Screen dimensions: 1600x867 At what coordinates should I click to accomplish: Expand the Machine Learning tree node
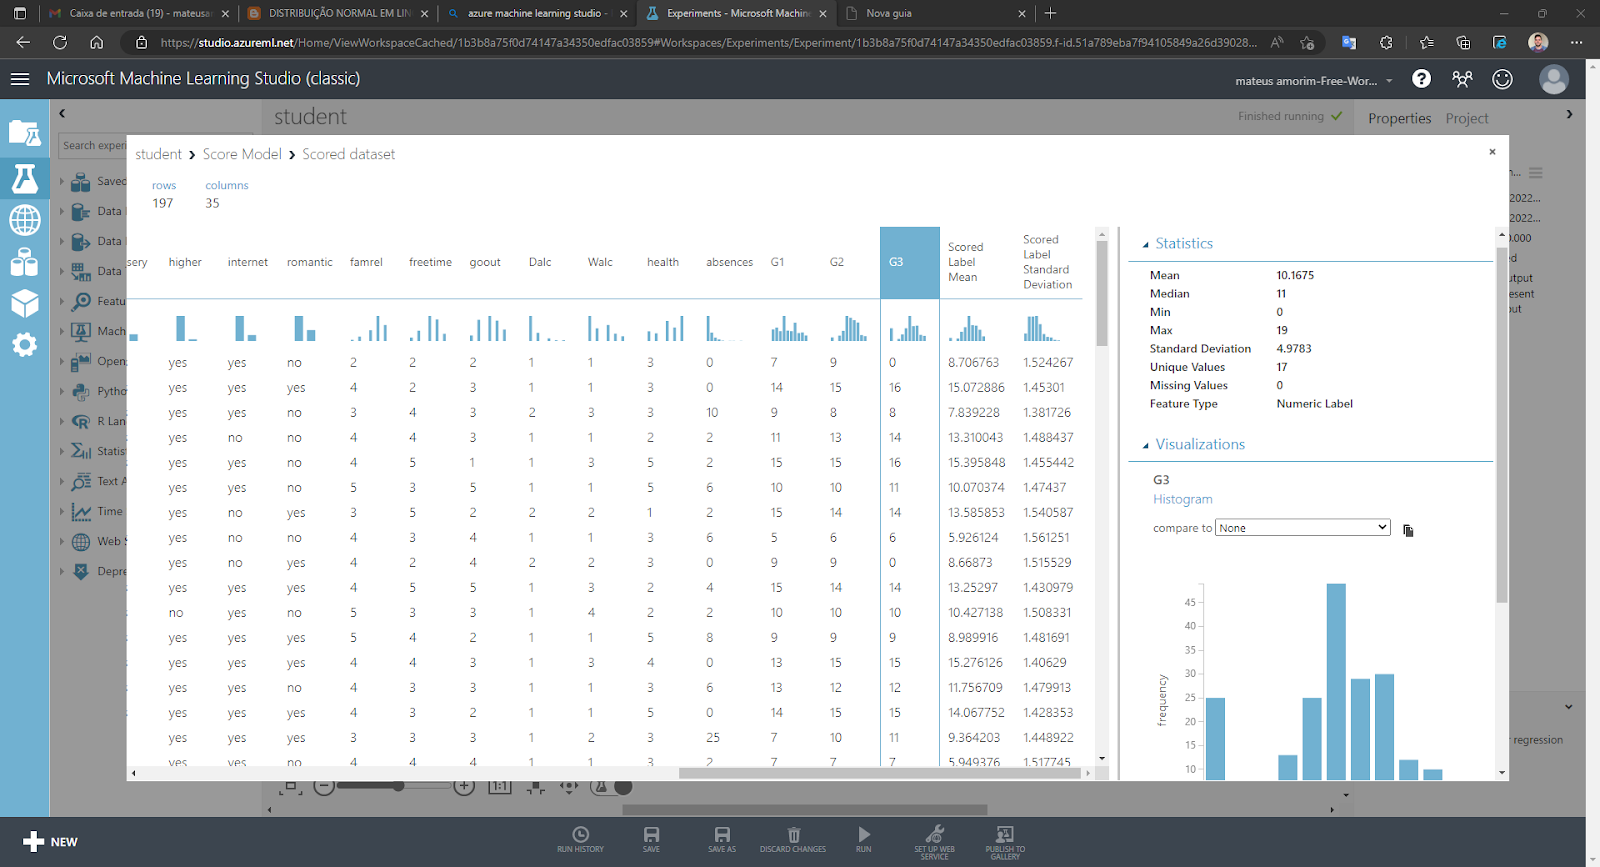coord(62,332)
